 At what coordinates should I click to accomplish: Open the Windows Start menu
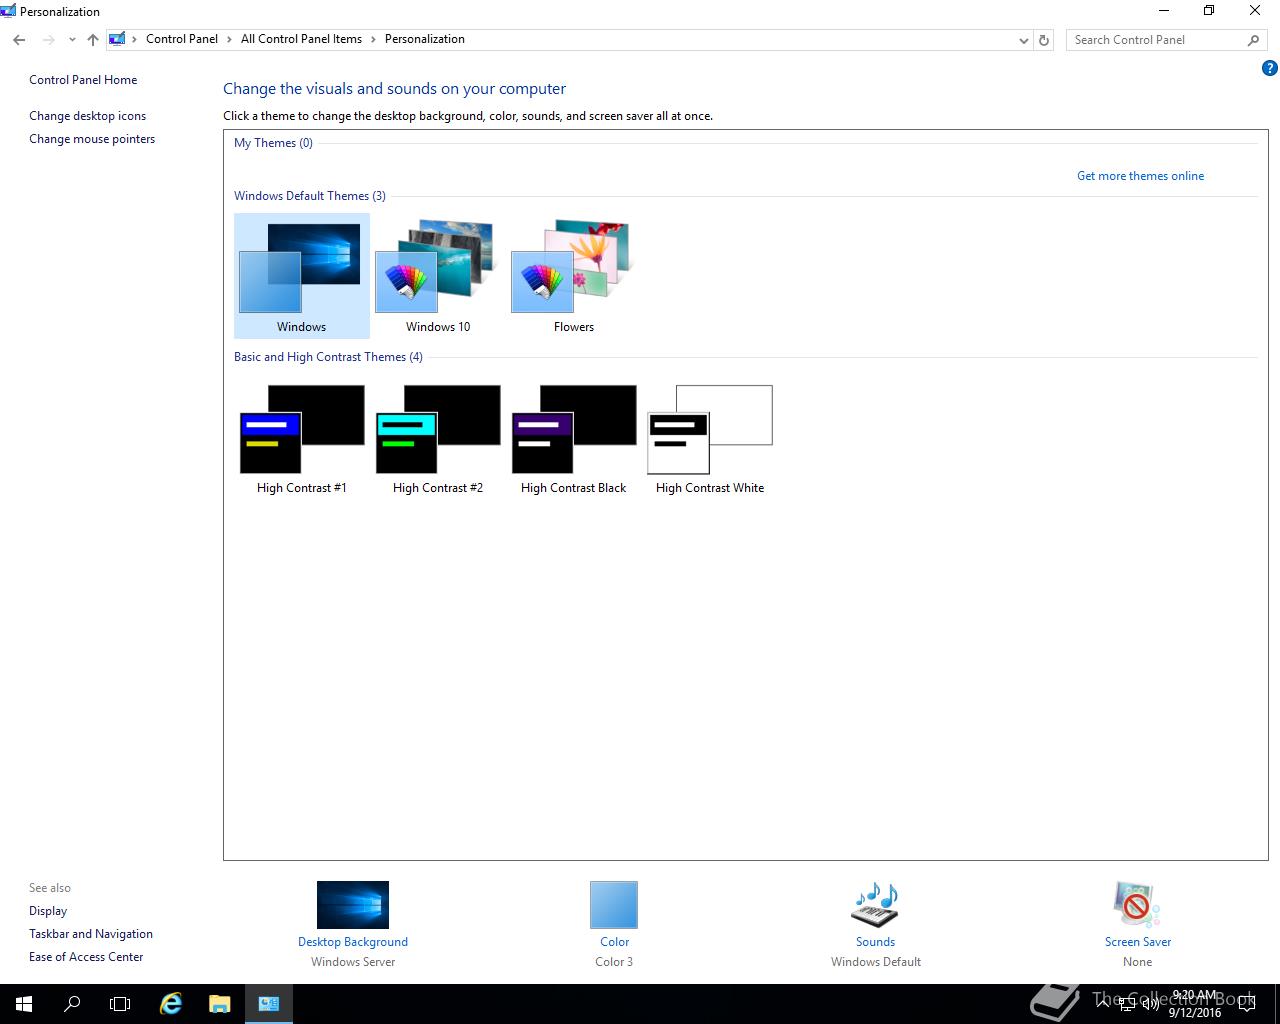24,1004
